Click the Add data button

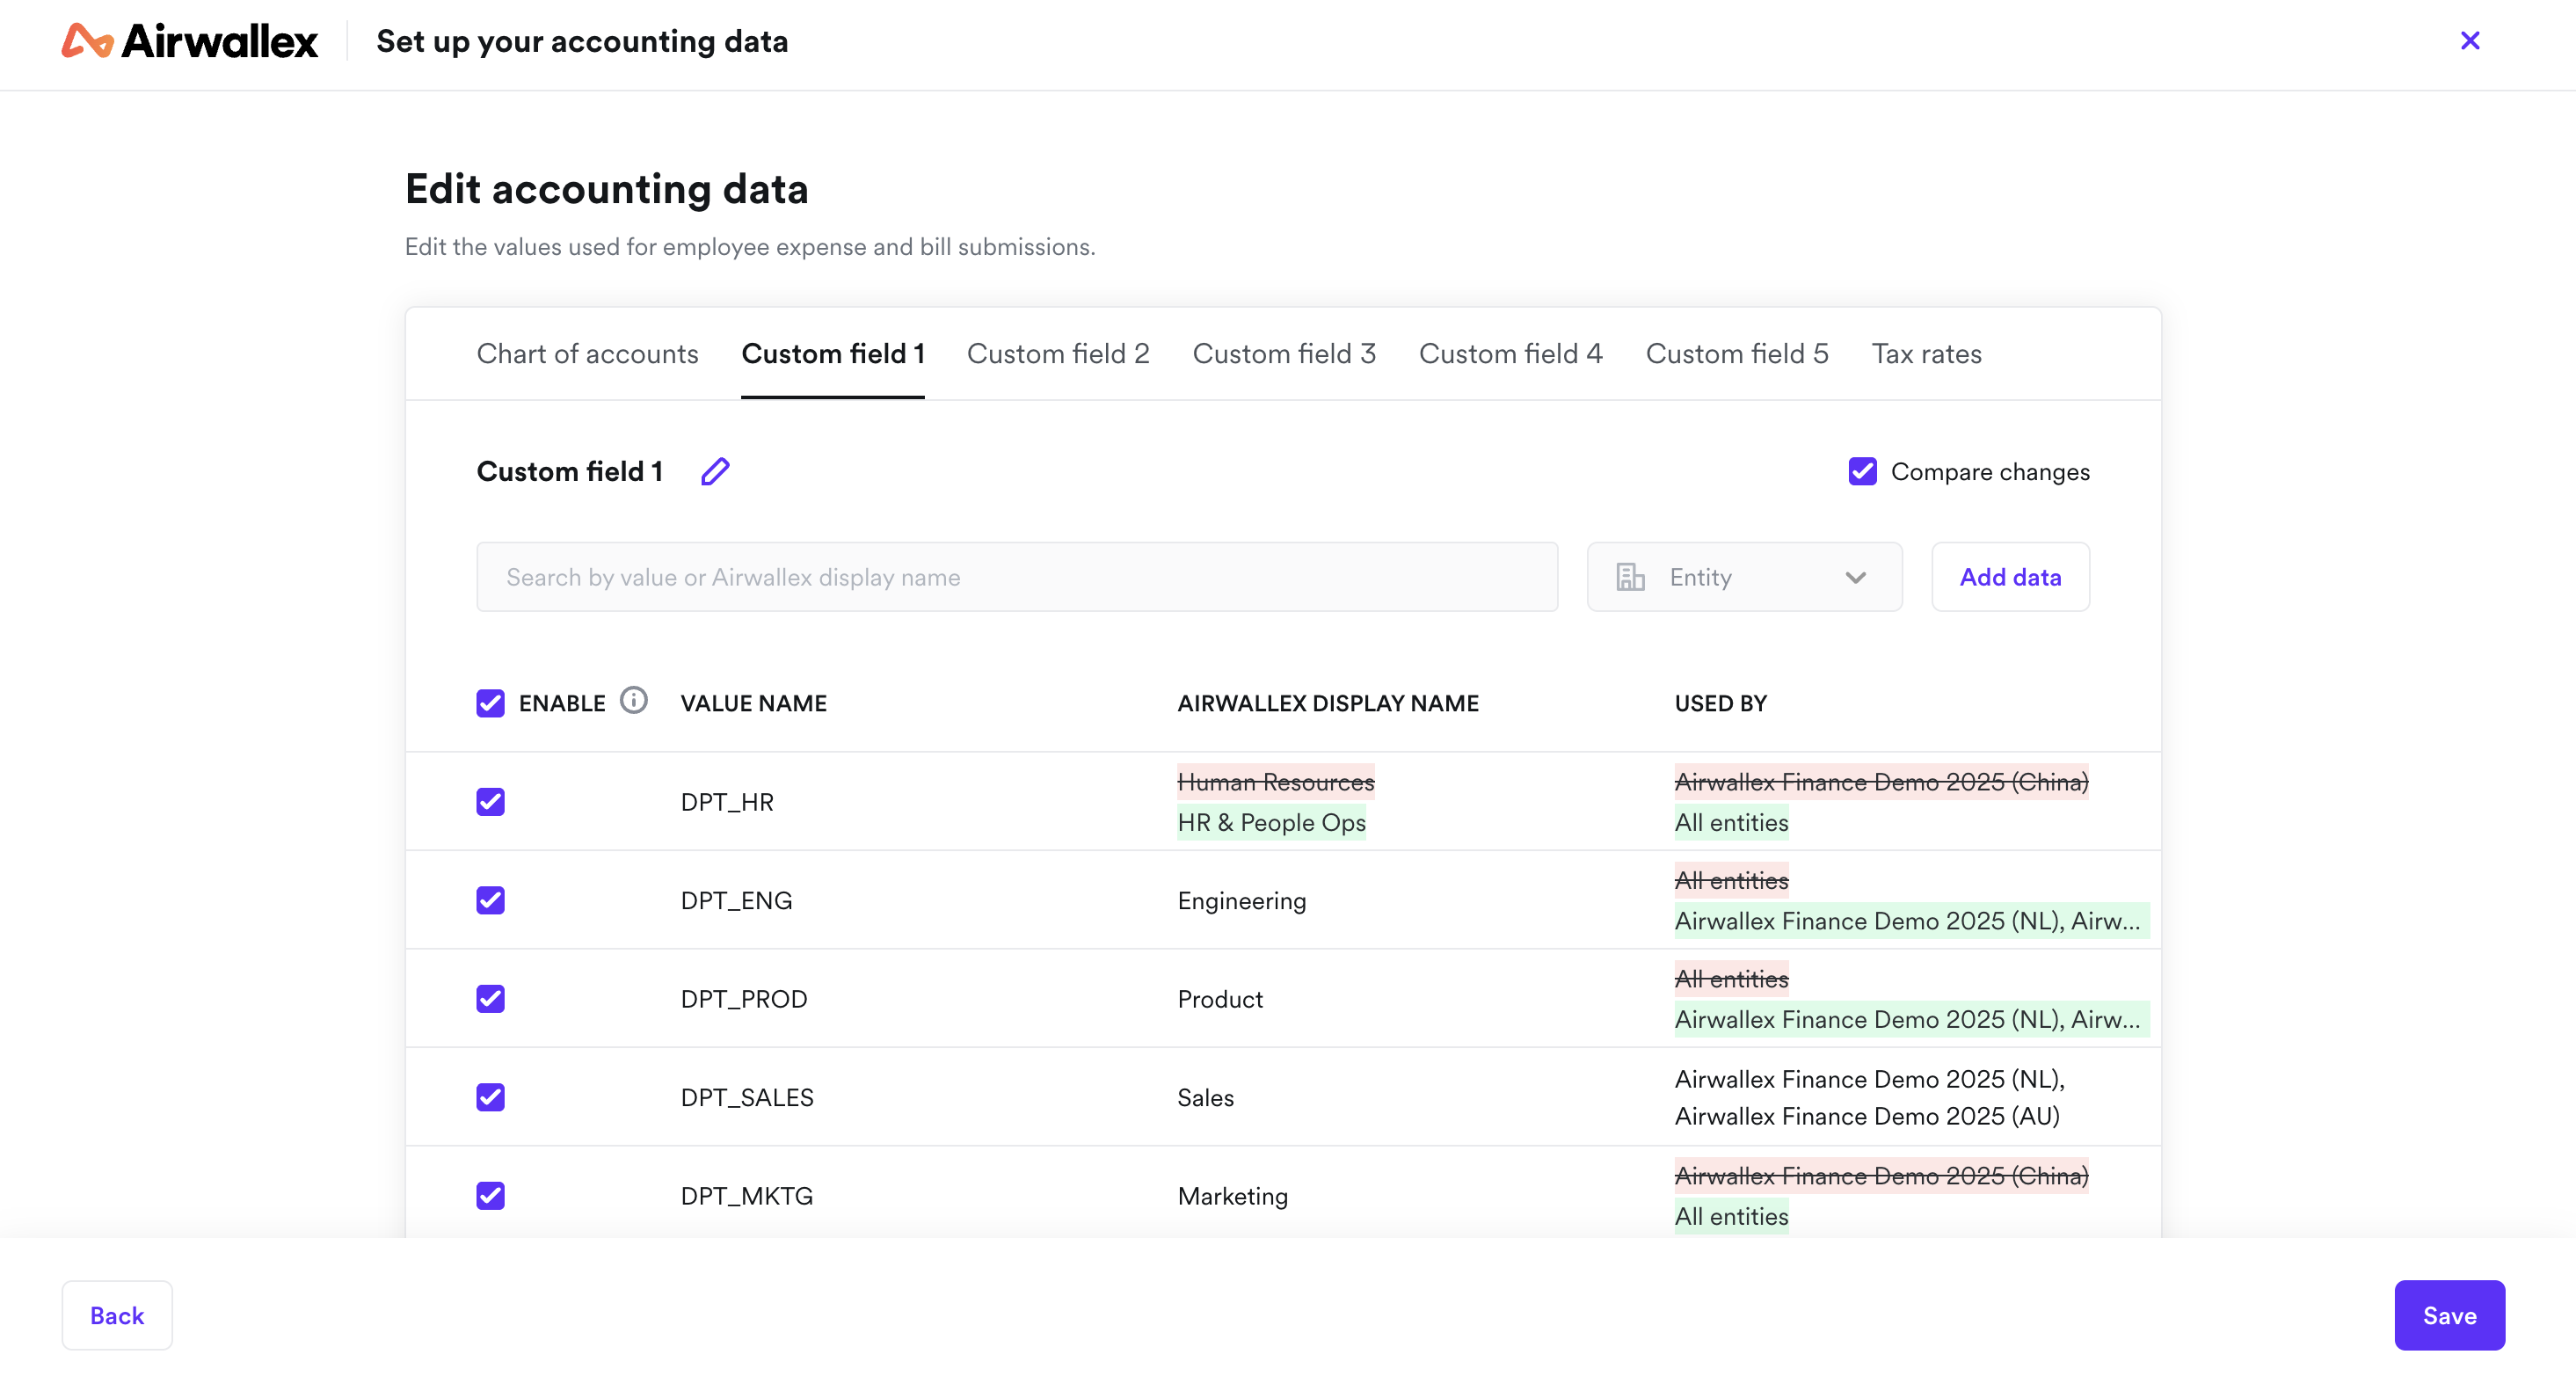pos(2010,577)
